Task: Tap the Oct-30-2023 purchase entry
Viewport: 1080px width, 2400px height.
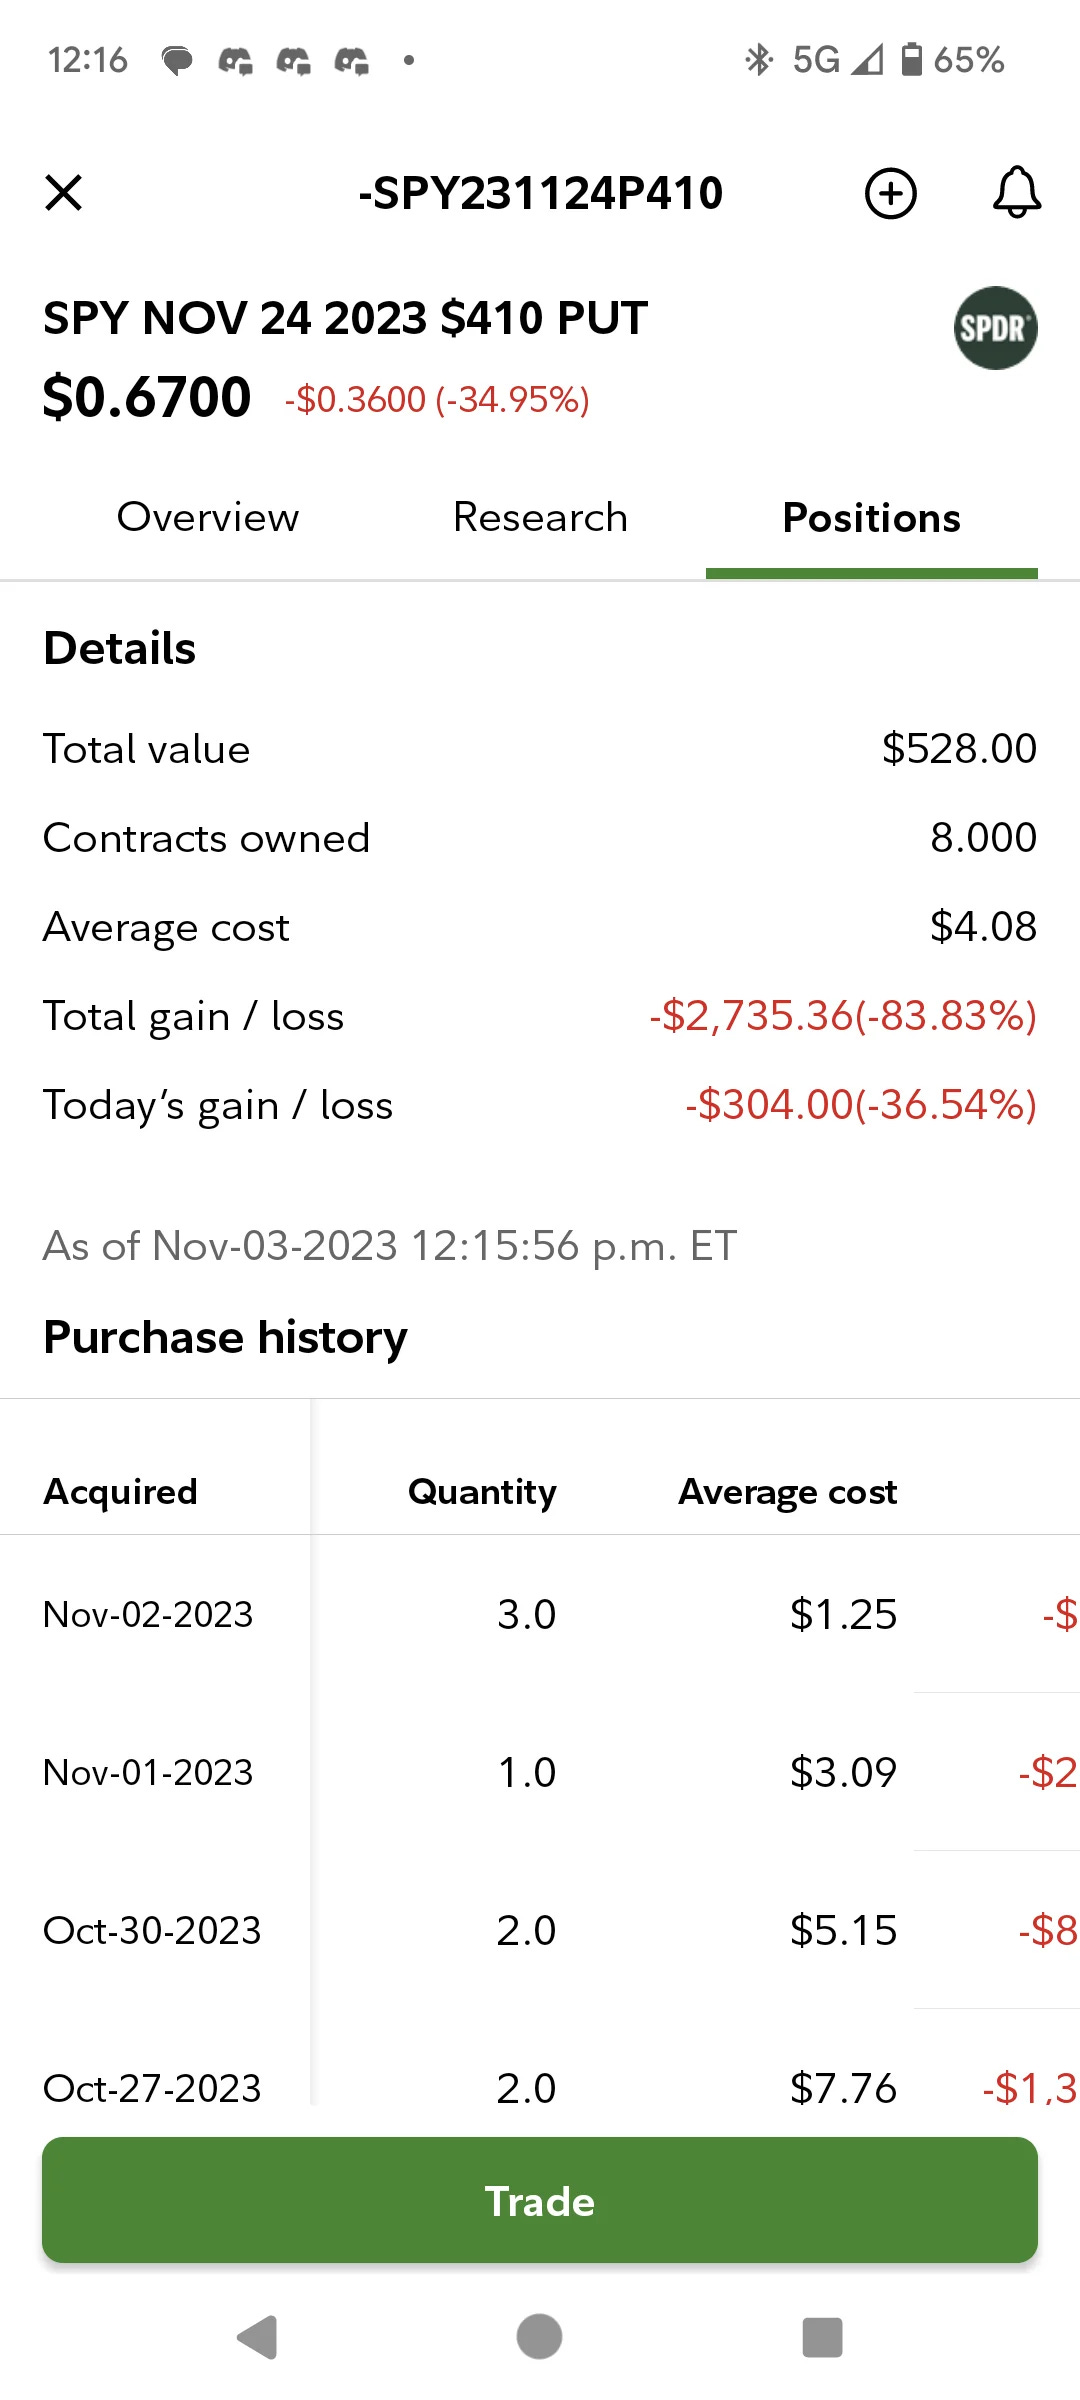Action: click(x=152, y=1930)
